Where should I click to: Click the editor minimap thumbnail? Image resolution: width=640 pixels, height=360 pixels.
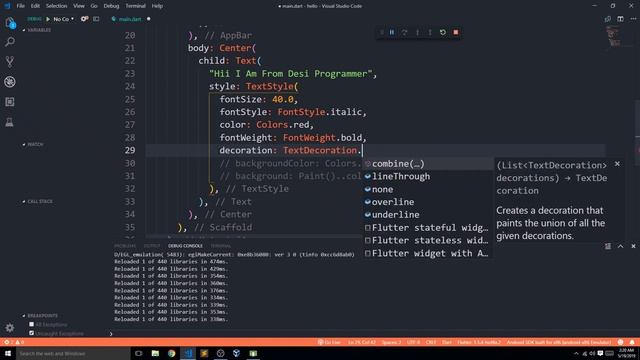click(x=613, y=36)
